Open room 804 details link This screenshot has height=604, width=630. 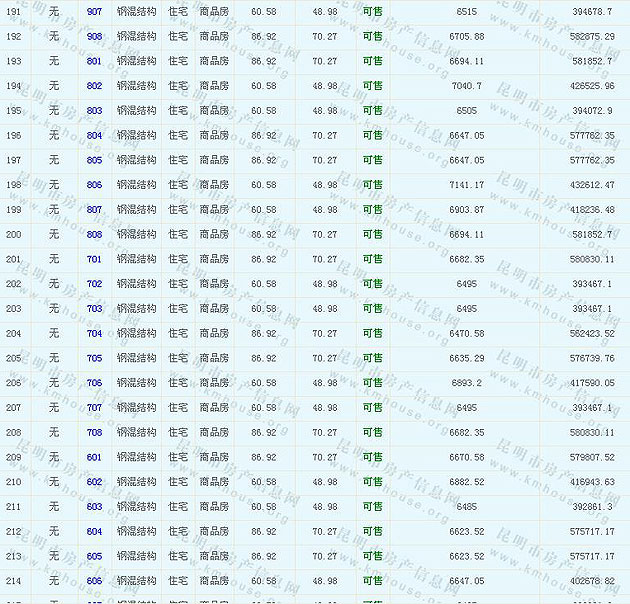tap(94, 135)
